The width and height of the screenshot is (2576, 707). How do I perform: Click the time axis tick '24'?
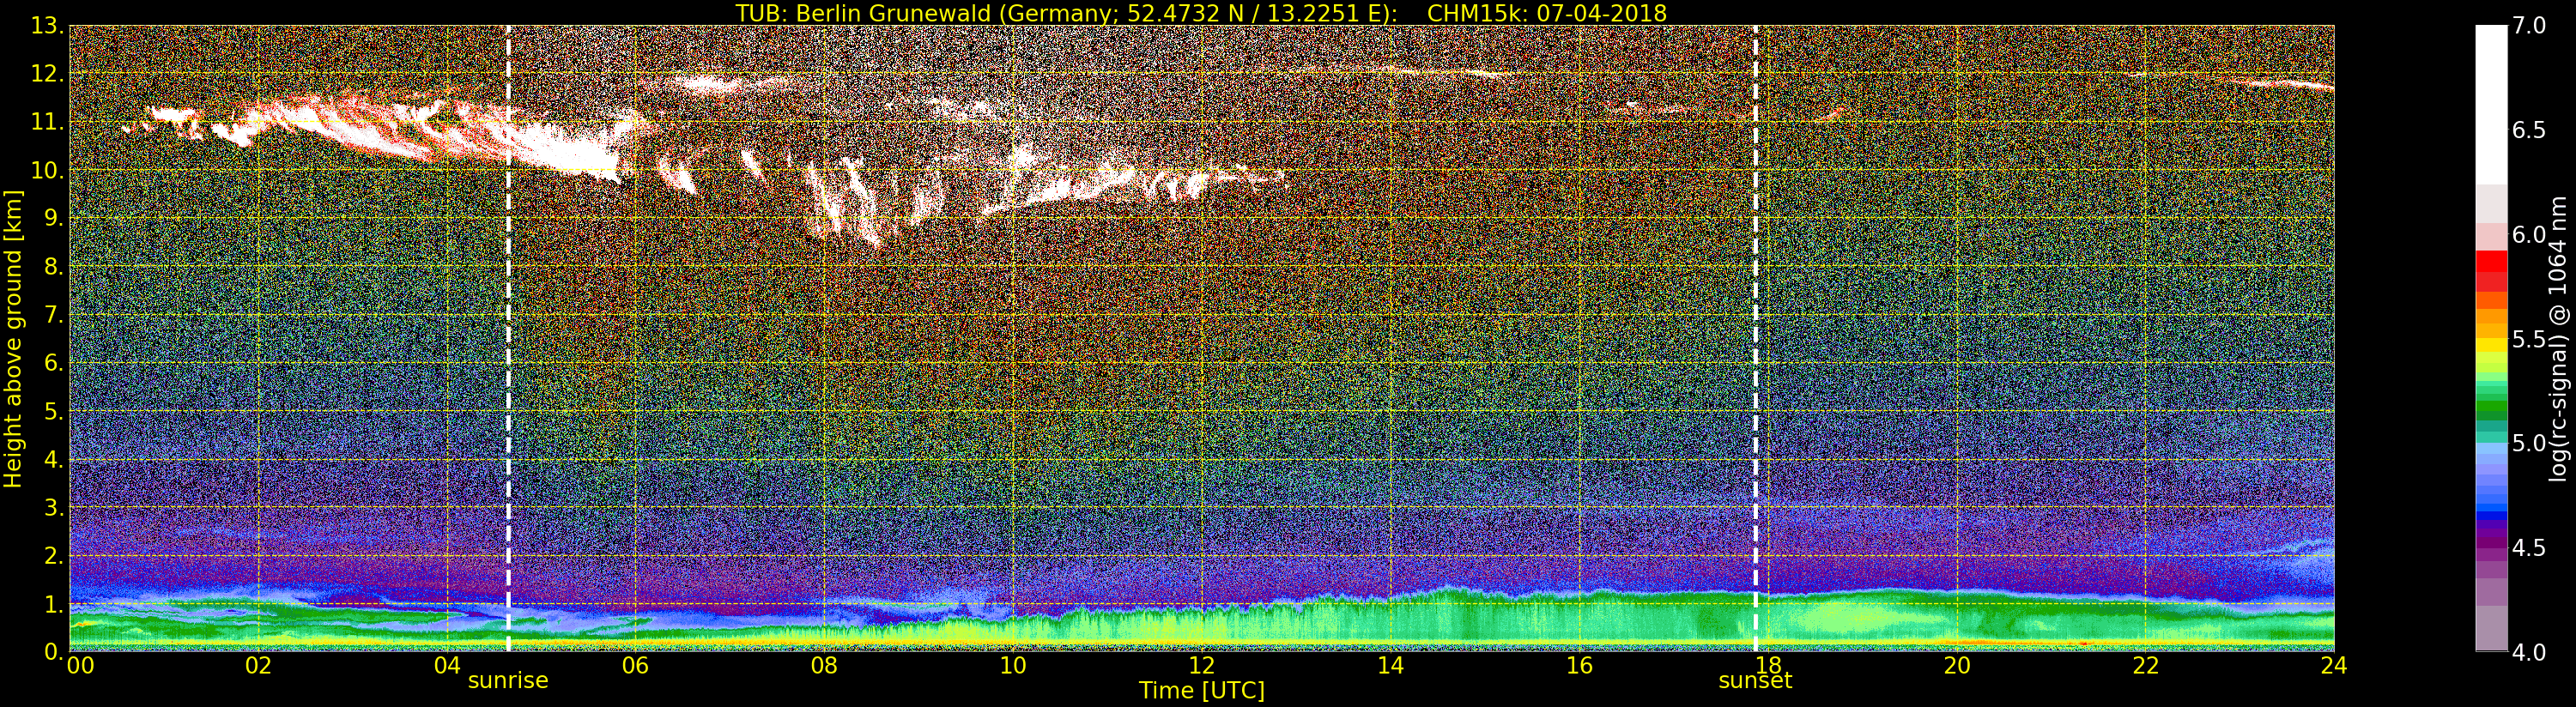coord(2334,666)
